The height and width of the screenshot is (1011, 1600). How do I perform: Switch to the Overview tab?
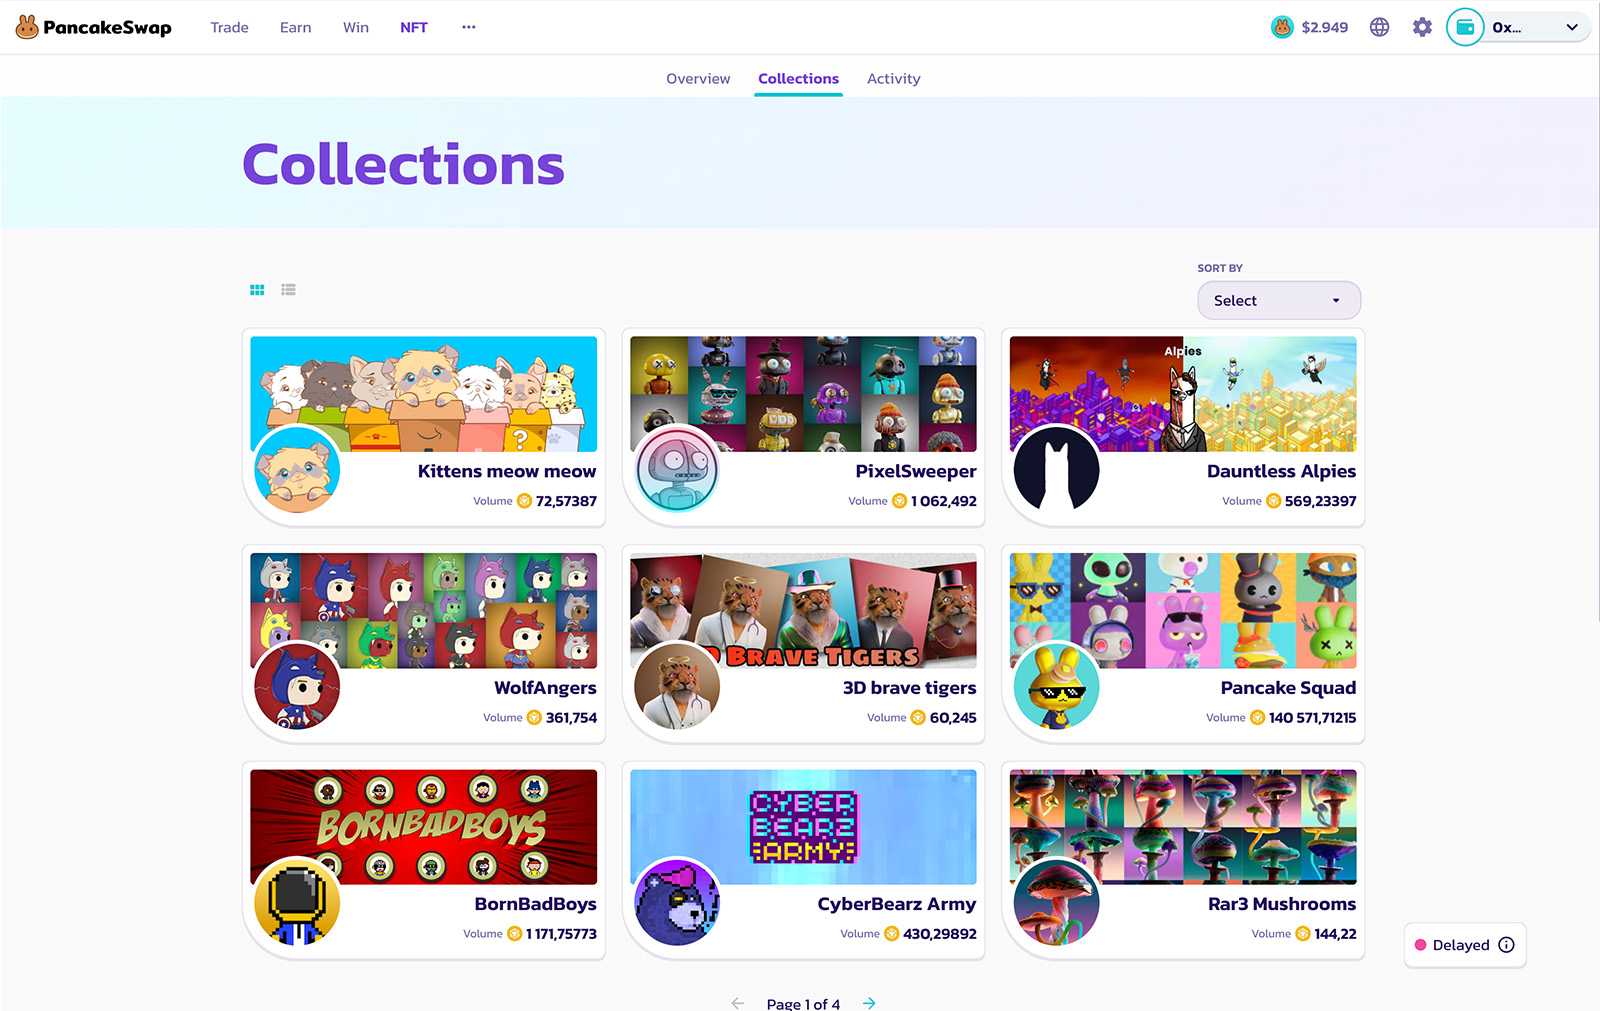click(698, 78)
